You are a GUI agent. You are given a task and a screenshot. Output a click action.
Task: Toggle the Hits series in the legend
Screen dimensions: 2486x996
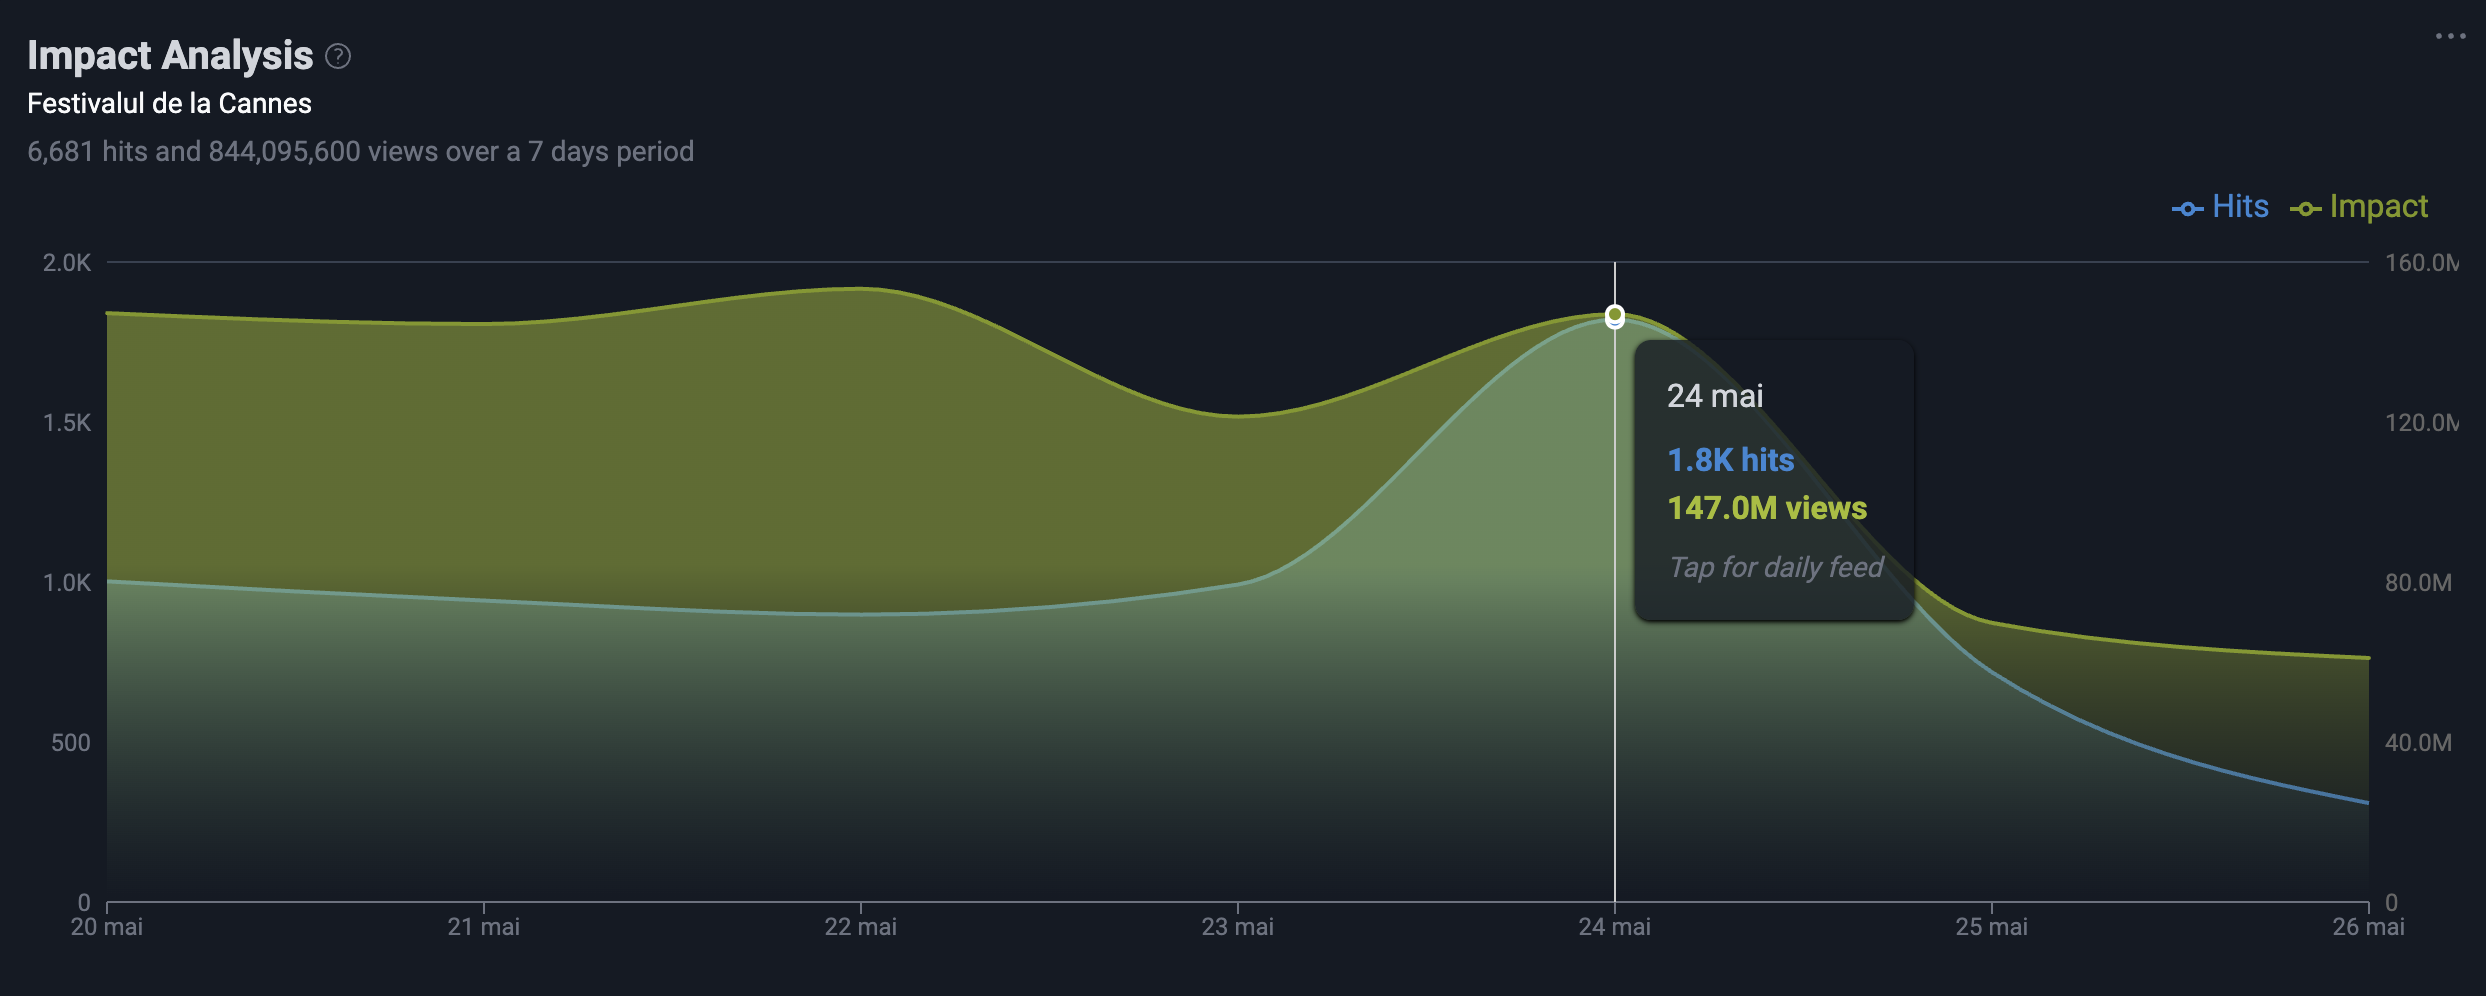tap(2220, 207)
